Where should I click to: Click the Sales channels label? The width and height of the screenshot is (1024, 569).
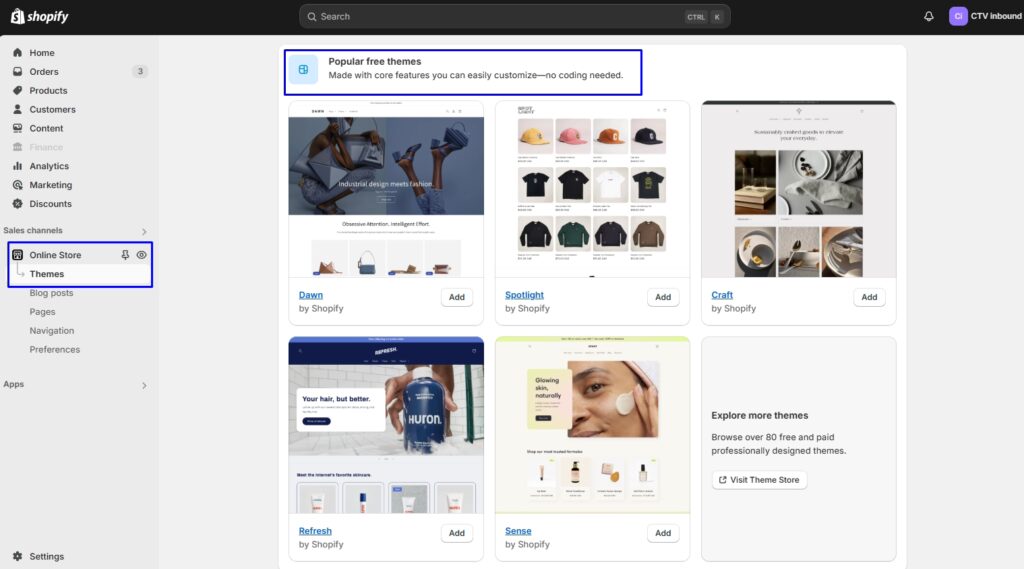click(x=33, y=230)
